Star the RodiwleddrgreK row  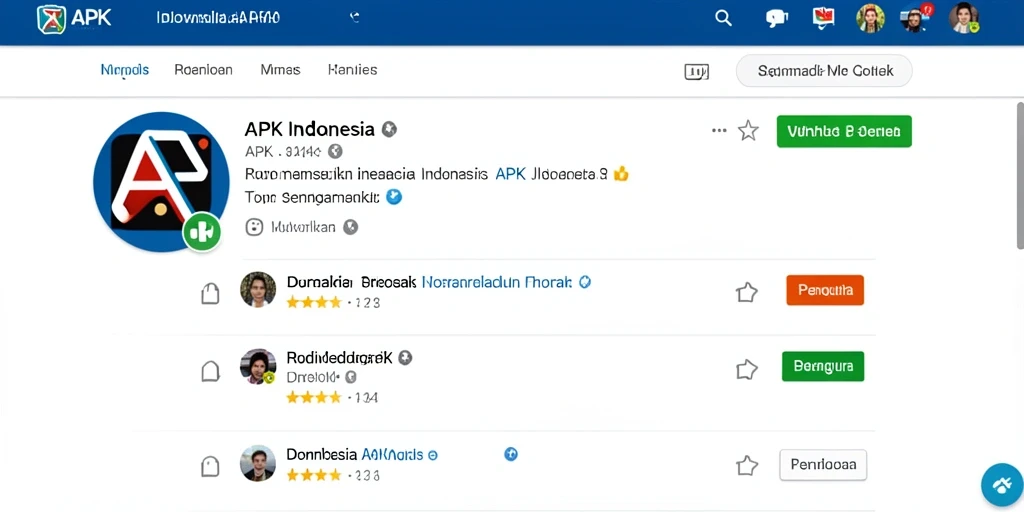(746, 370)
